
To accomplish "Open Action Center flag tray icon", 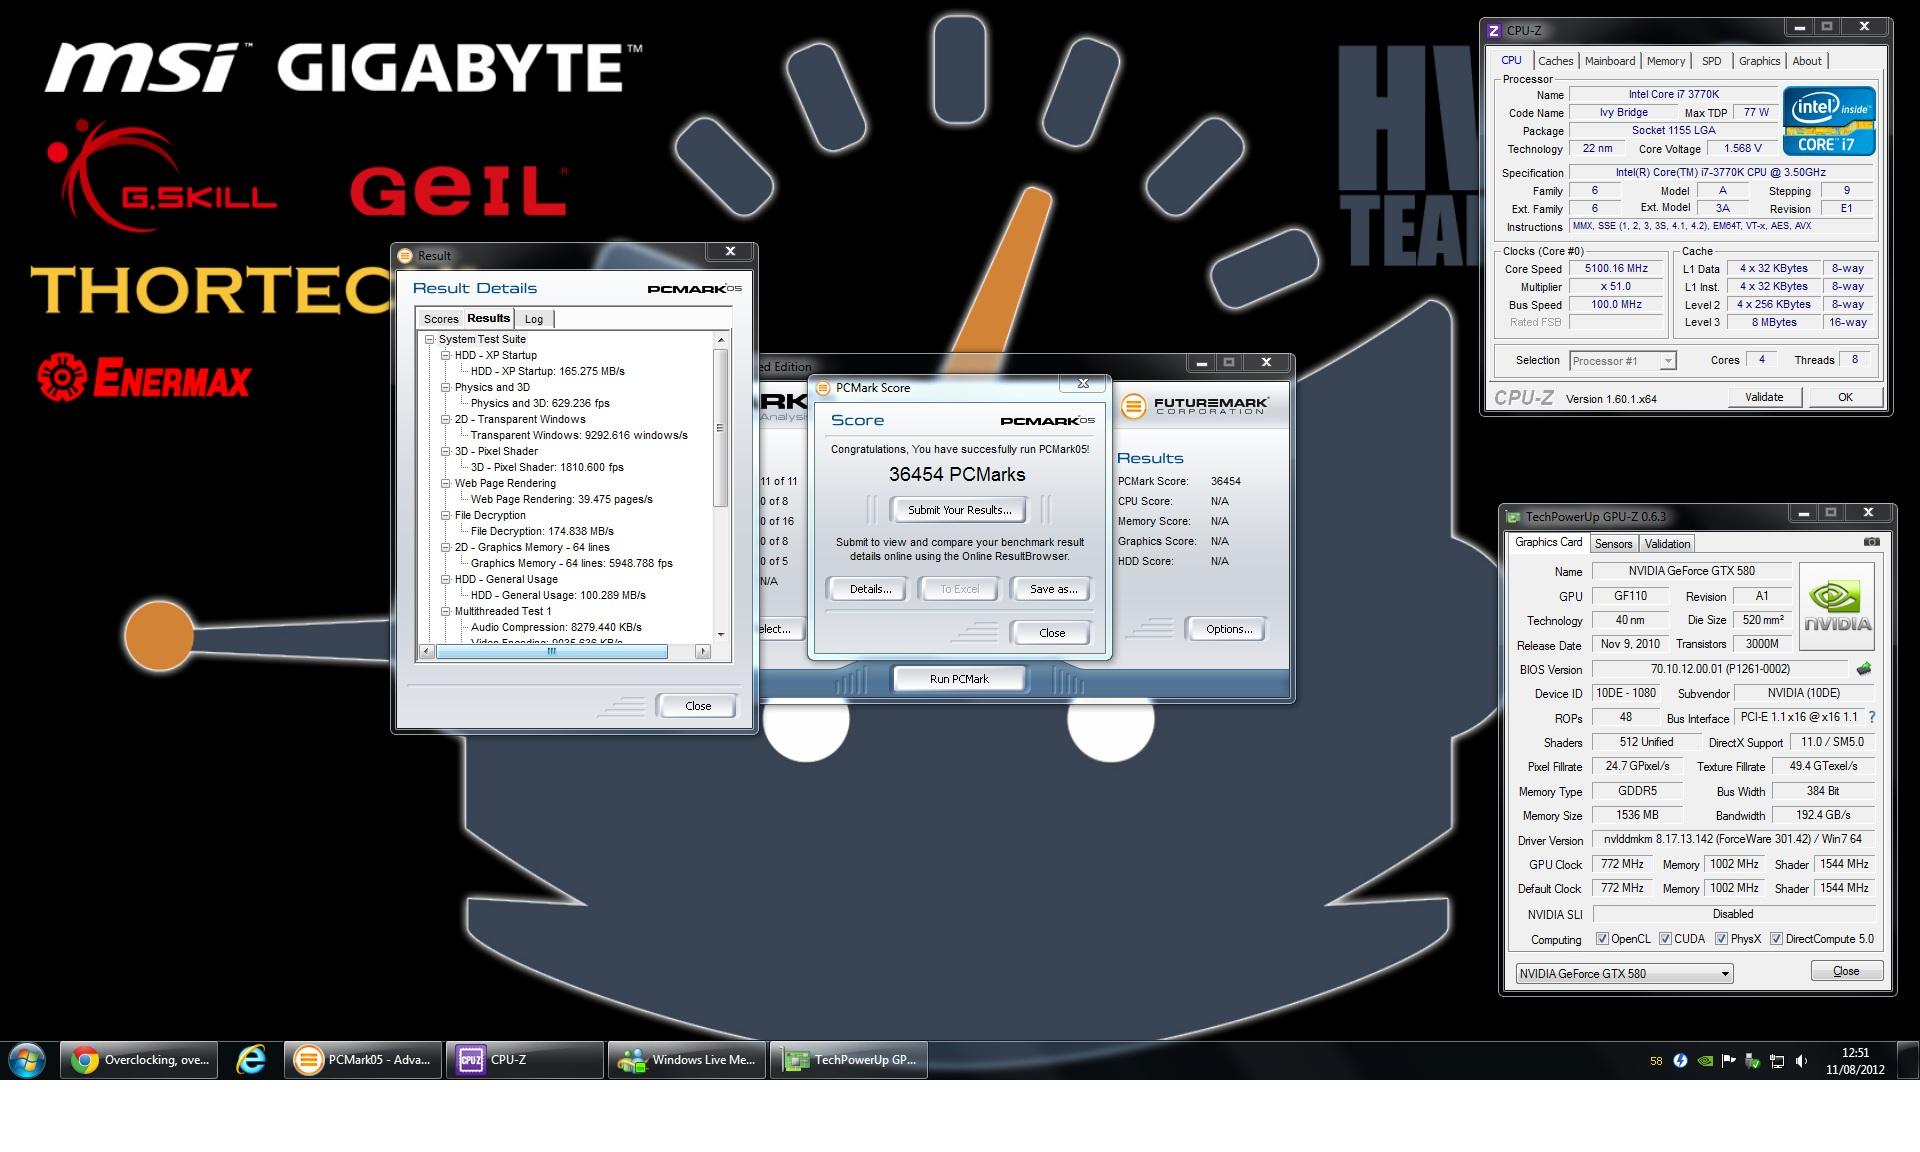I will (1729, 1061).
